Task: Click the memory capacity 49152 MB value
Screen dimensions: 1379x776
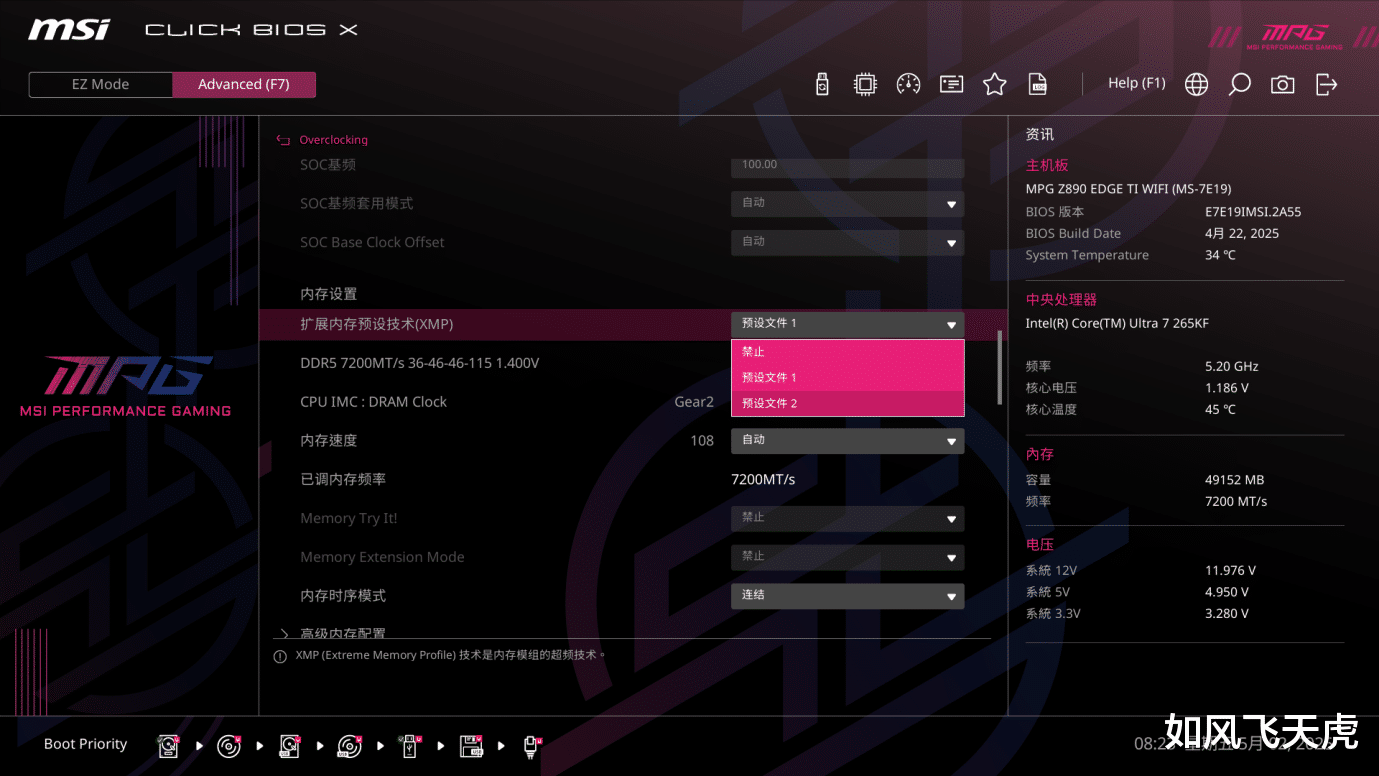Action: coord(1235,480)
